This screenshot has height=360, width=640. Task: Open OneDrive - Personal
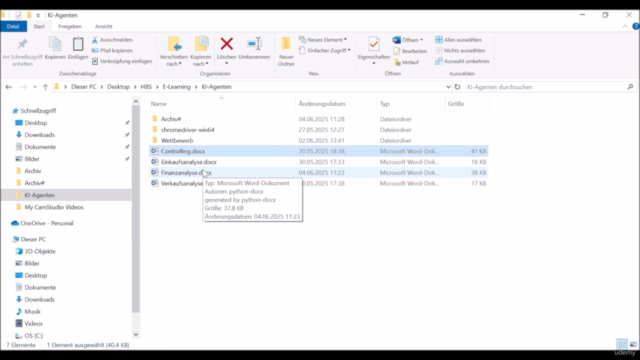[x=47, y=223]
